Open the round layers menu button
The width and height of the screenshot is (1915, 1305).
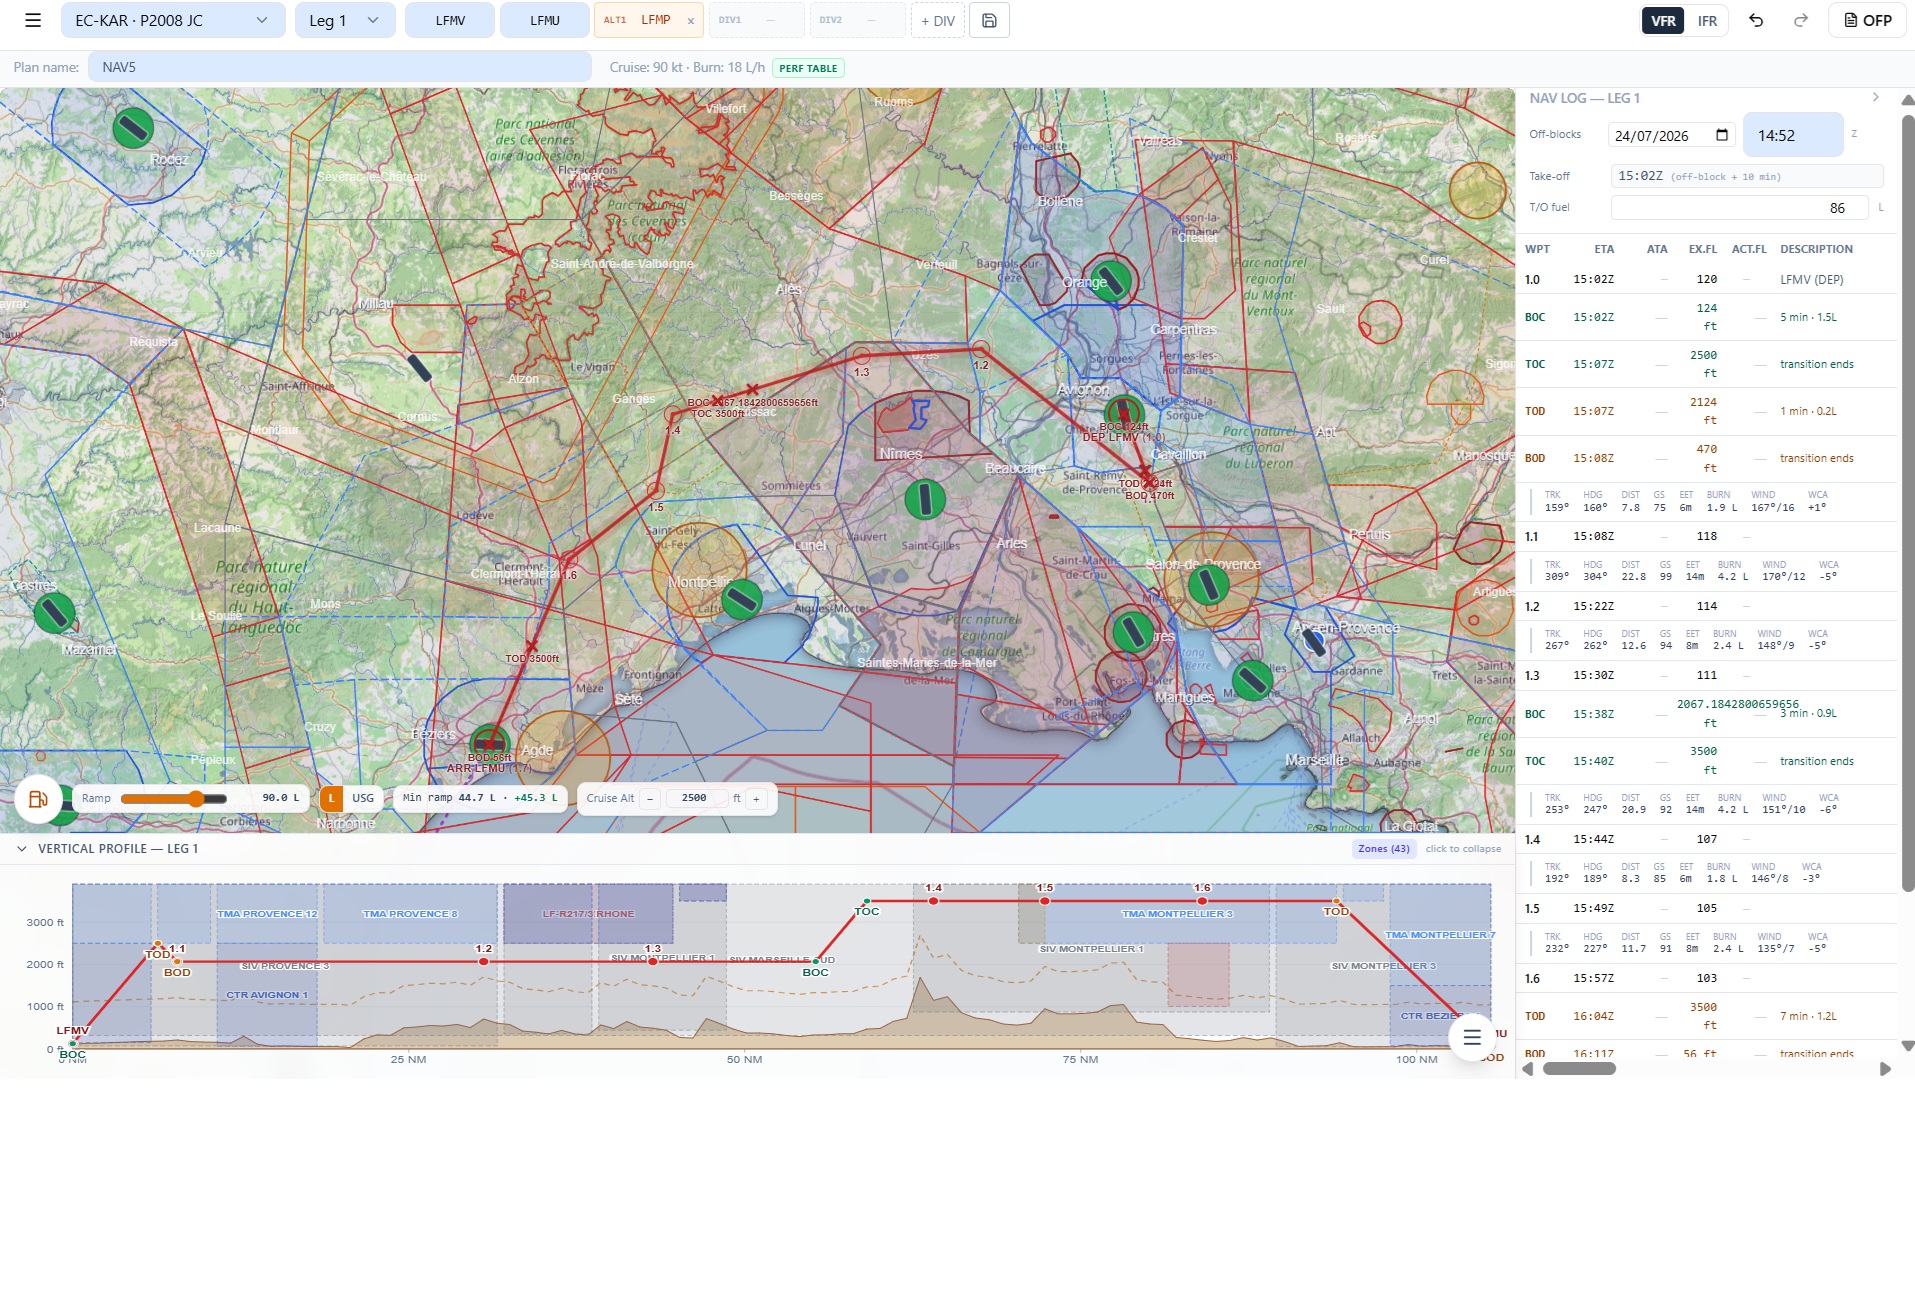[1471, 1037]
